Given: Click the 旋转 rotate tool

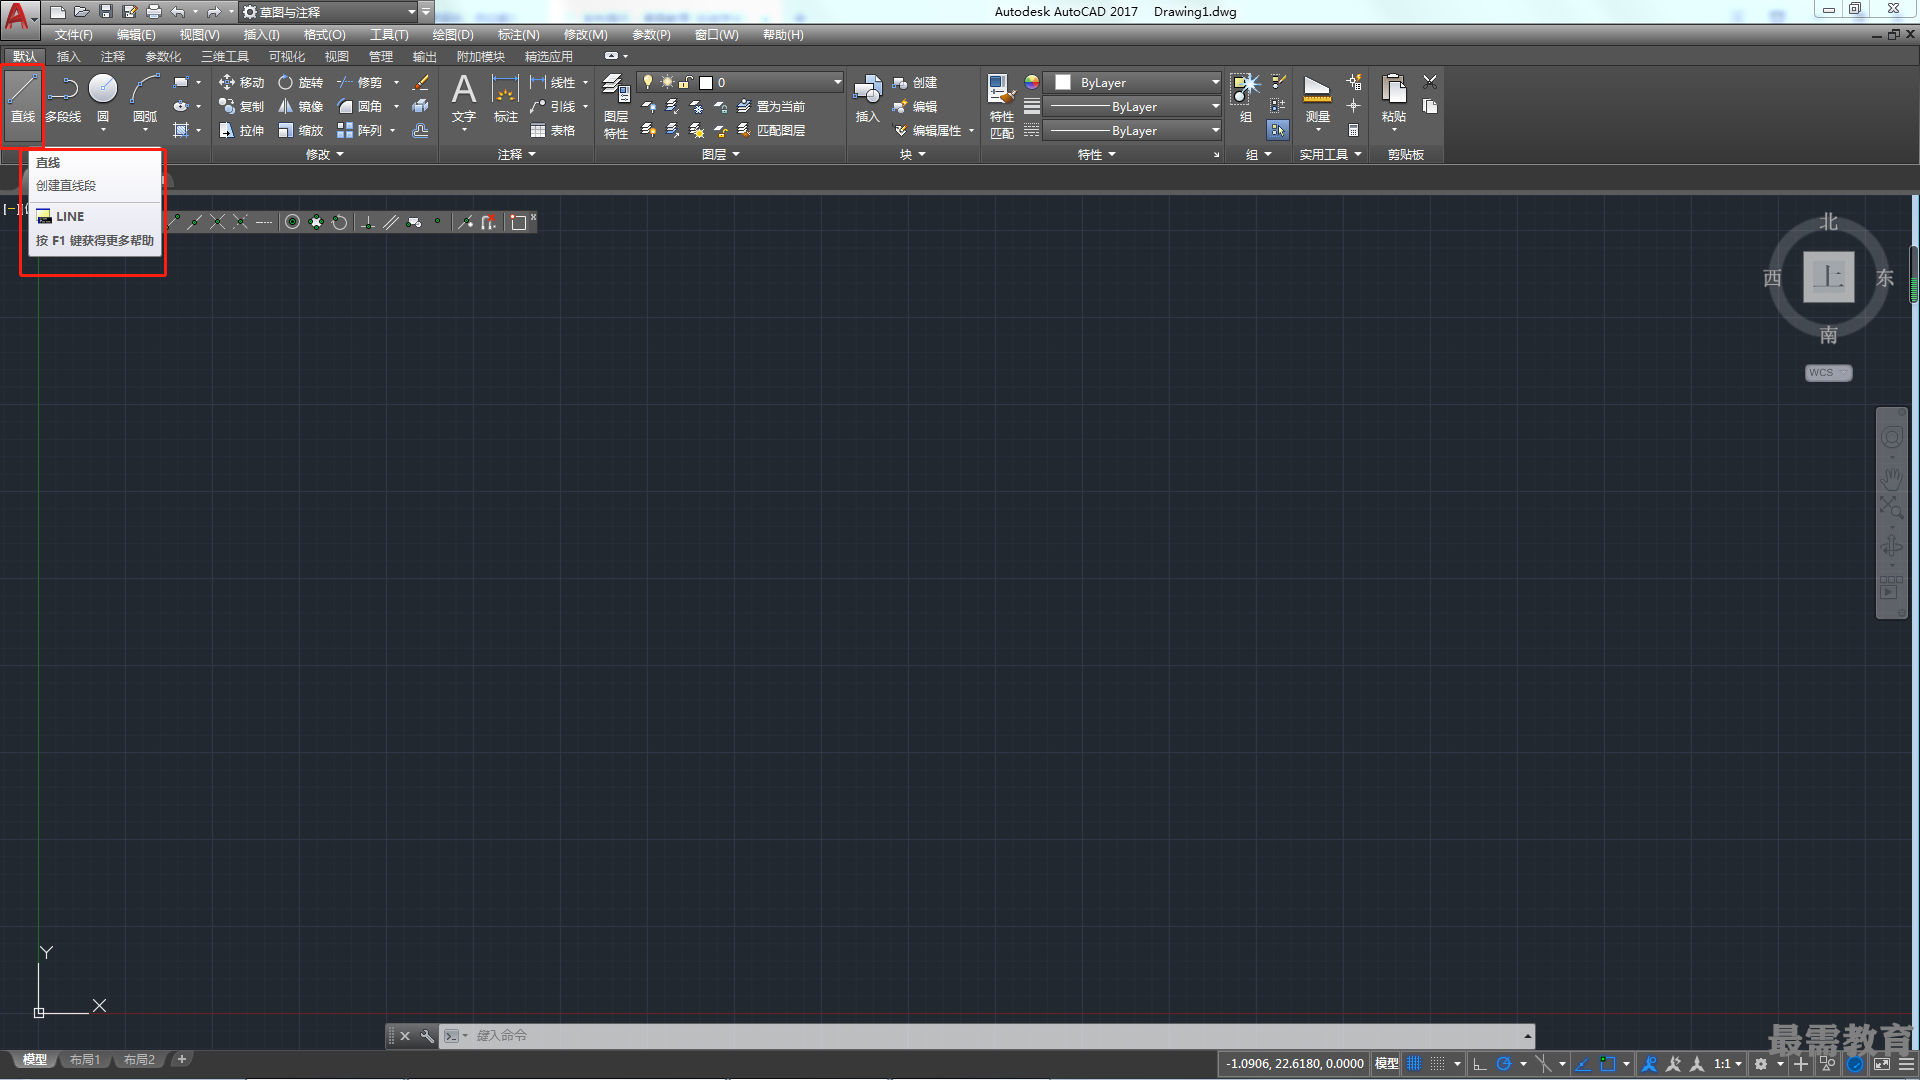Looking at the screenshot, I should click(300, 83).
